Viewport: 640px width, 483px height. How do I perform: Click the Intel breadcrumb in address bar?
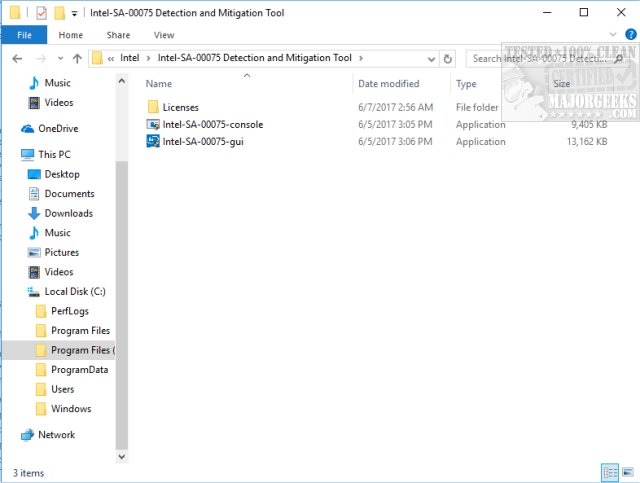click(129, 58)
